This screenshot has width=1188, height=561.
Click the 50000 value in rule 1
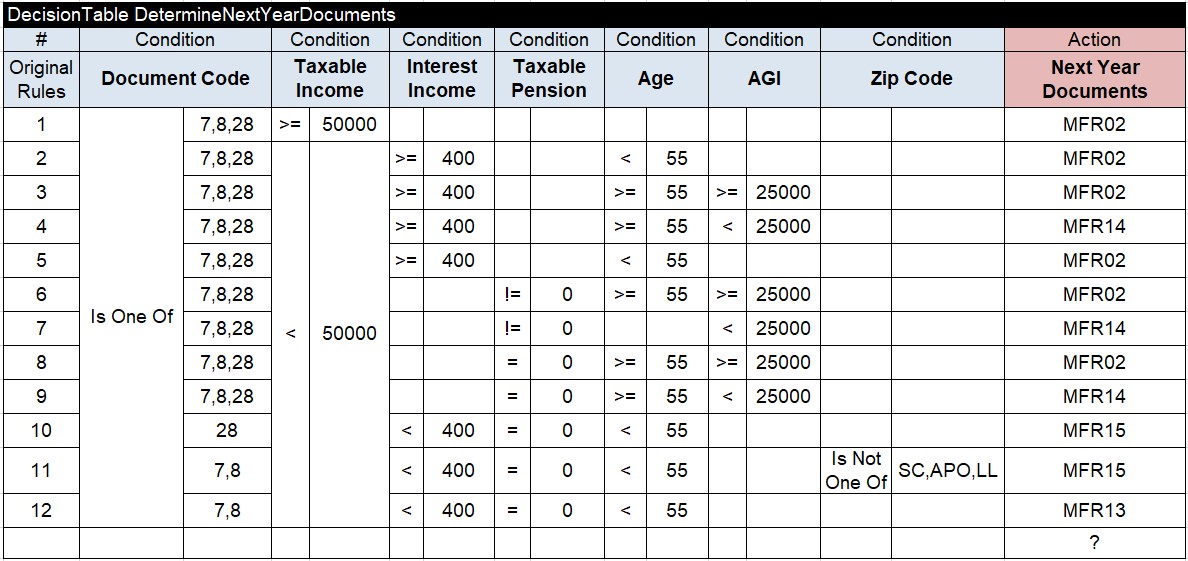click(x=349, y=125)
